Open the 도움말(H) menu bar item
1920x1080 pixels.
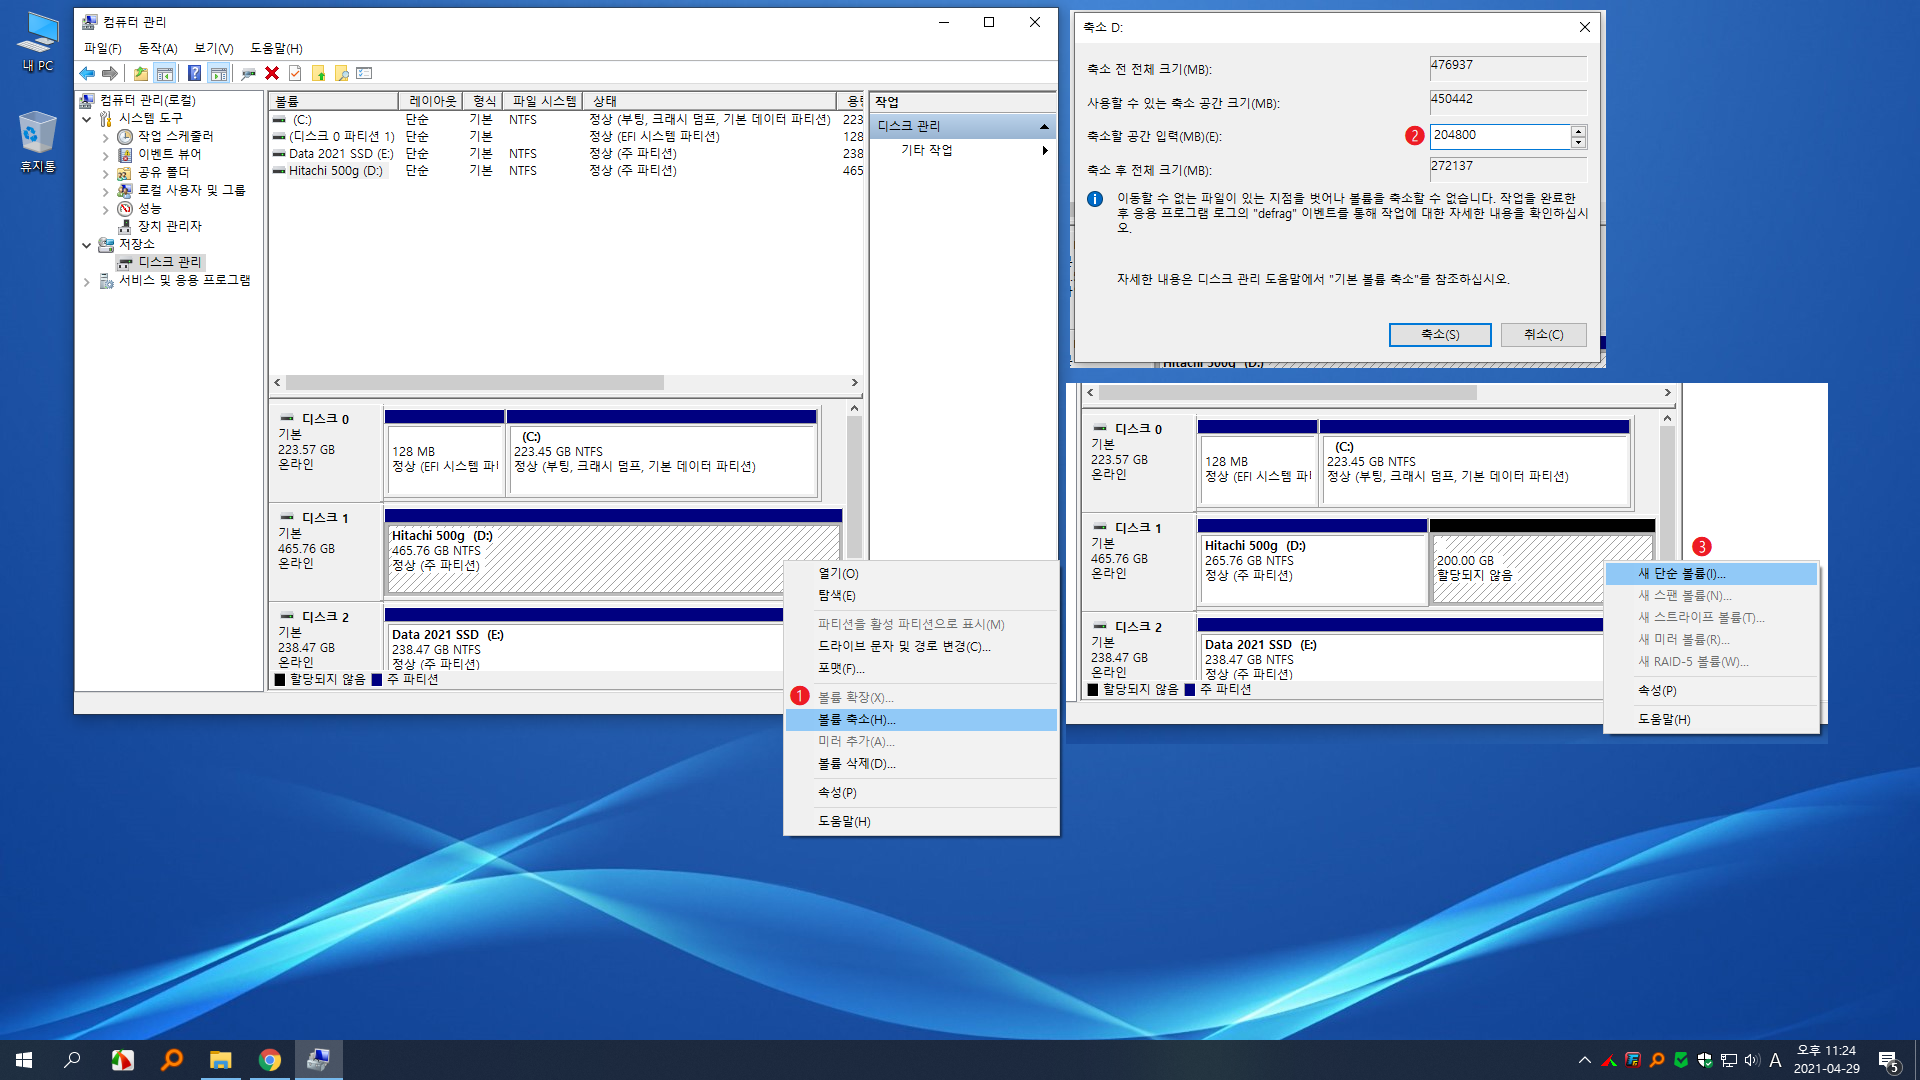click(x=276, y=48)
